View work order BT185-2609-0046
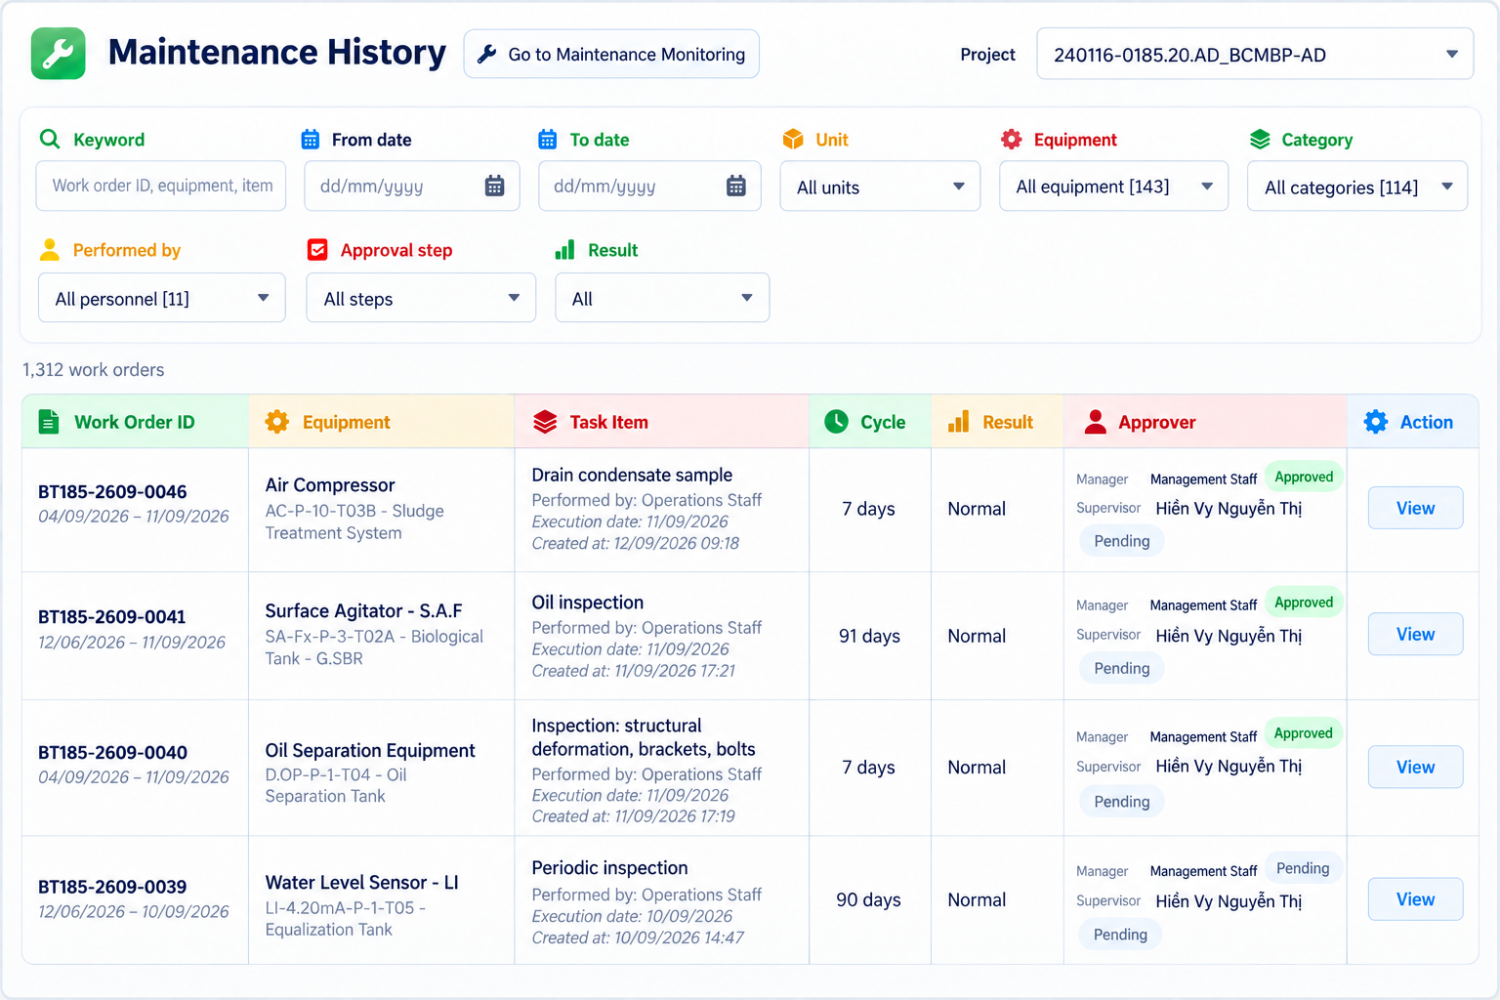Viewport: 1500px width, 1000px height. coord(1415,508)
